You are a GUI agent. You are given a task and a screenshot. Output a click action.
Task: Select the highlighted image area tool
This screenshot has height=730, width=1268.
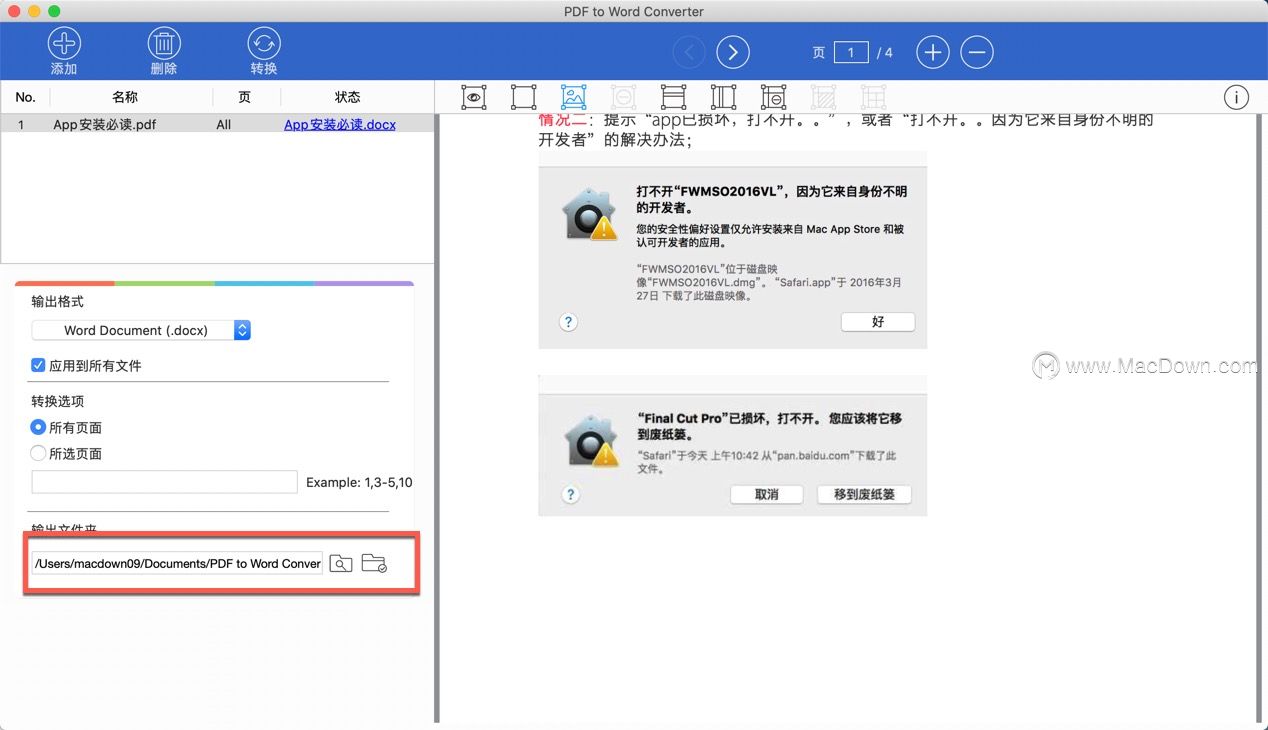tap(573, 97)
